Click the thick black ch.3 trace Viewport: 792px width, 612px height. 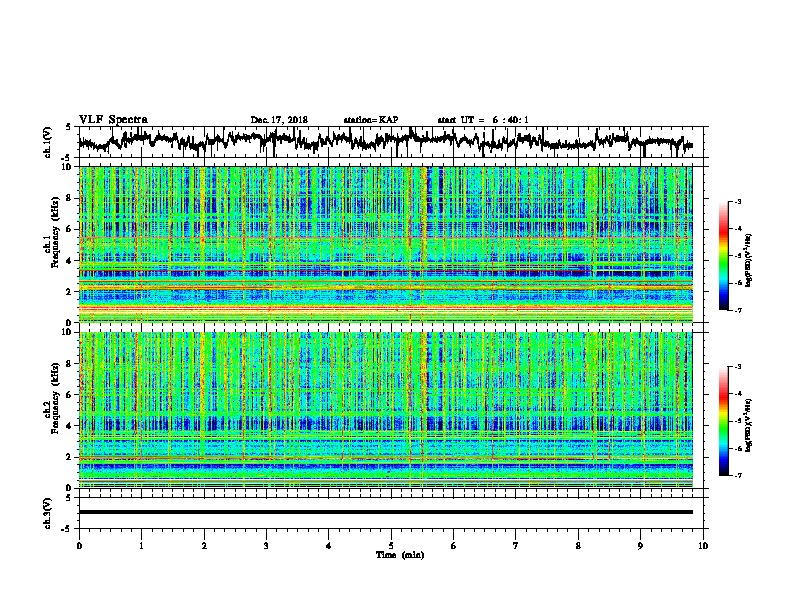pos(386,512)
